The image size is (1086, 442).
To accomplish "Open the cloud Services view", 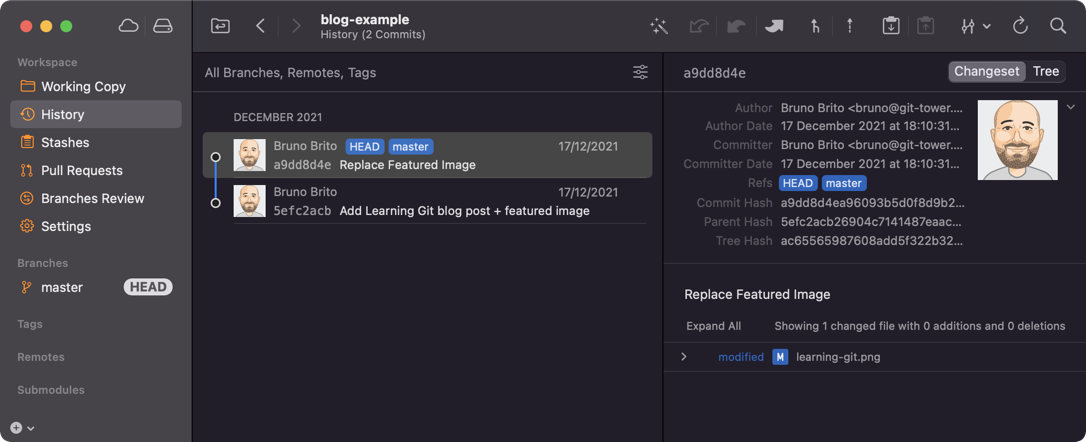I will coord(129,26).
